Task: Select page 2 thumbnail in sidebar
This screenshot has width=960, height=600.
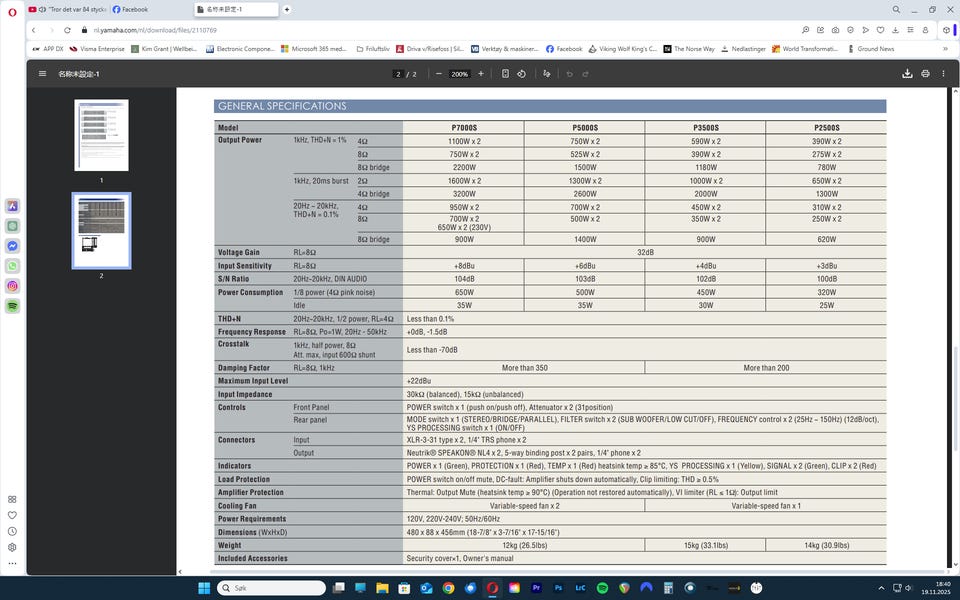Action: pos(102,231)
